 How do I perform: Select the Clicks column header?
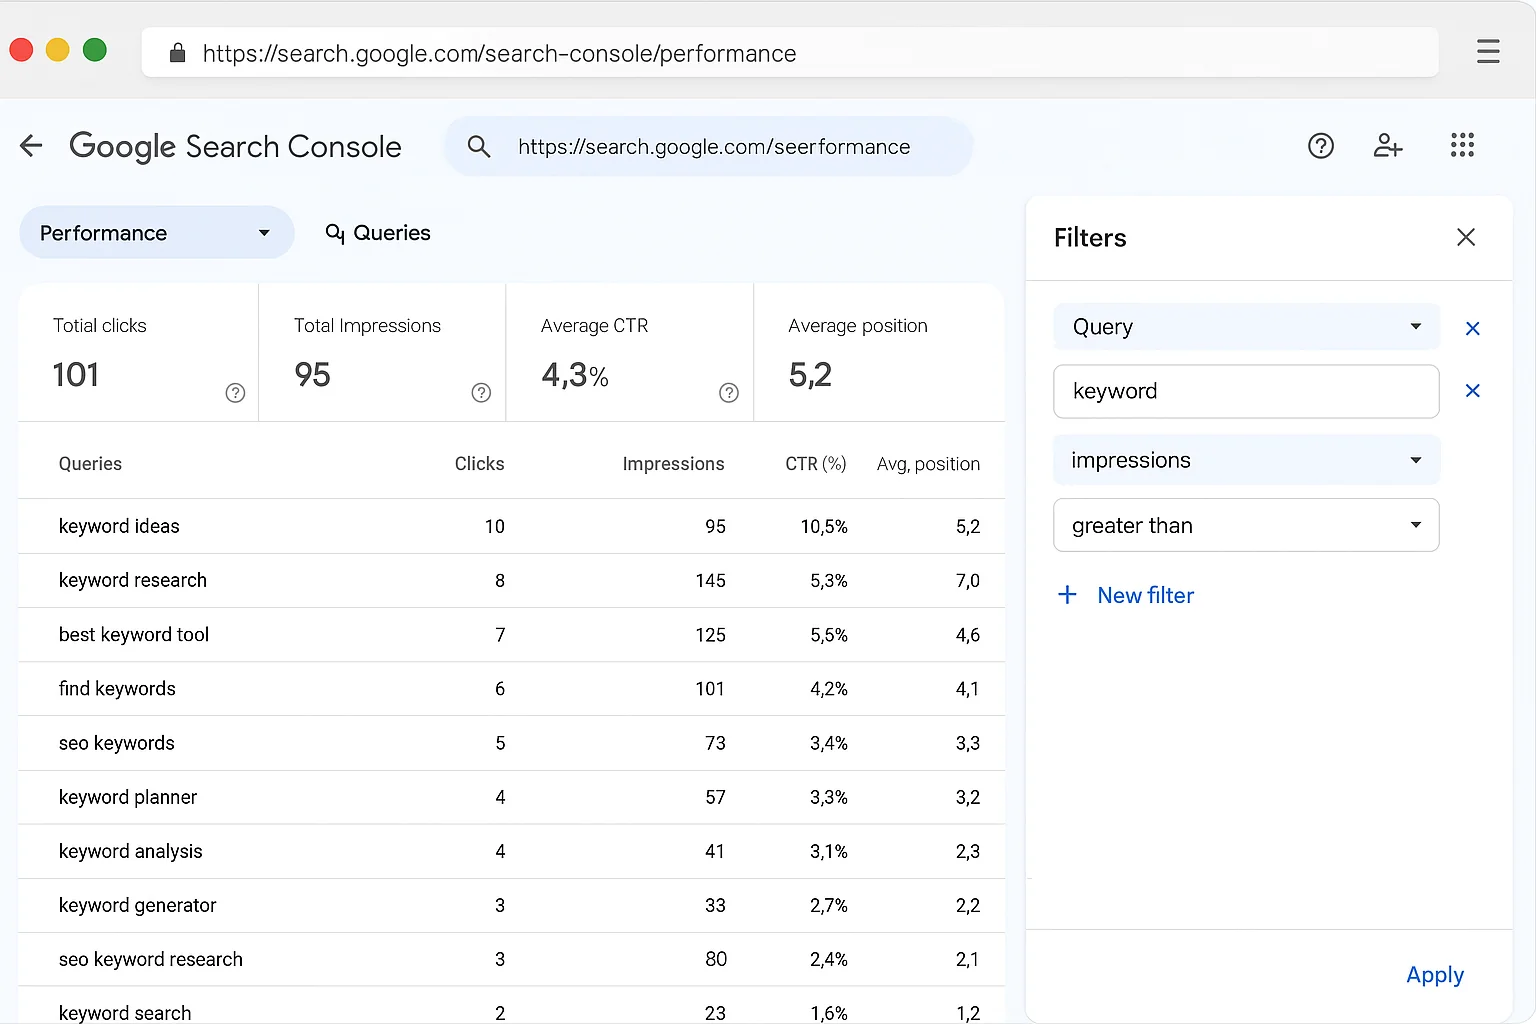click(479, 463)
